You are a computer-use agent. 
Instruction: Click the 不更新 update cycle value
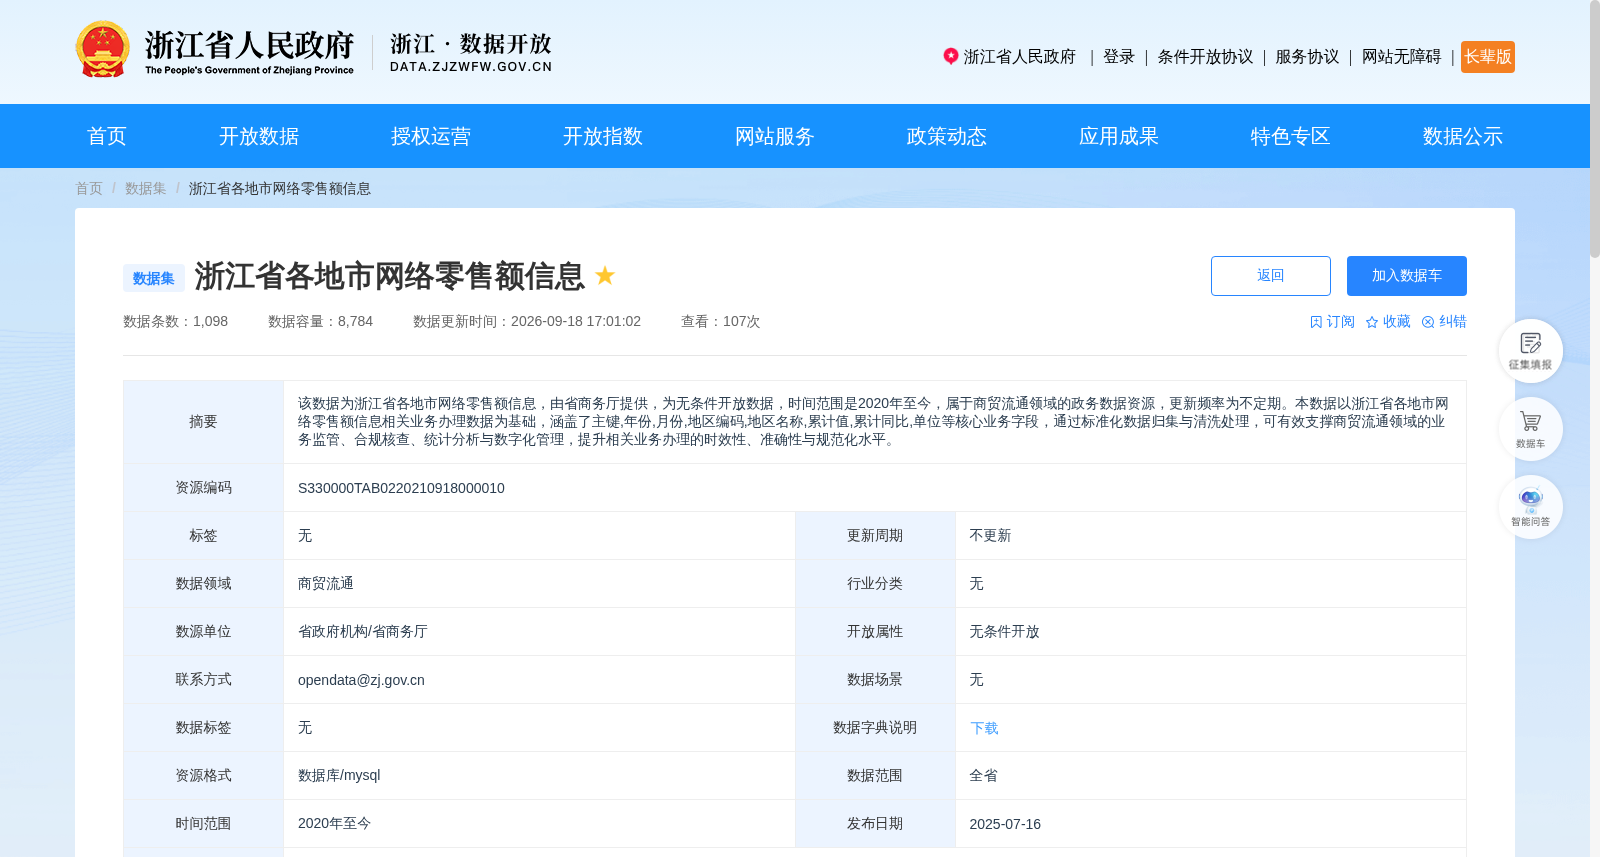coord(990,536)
